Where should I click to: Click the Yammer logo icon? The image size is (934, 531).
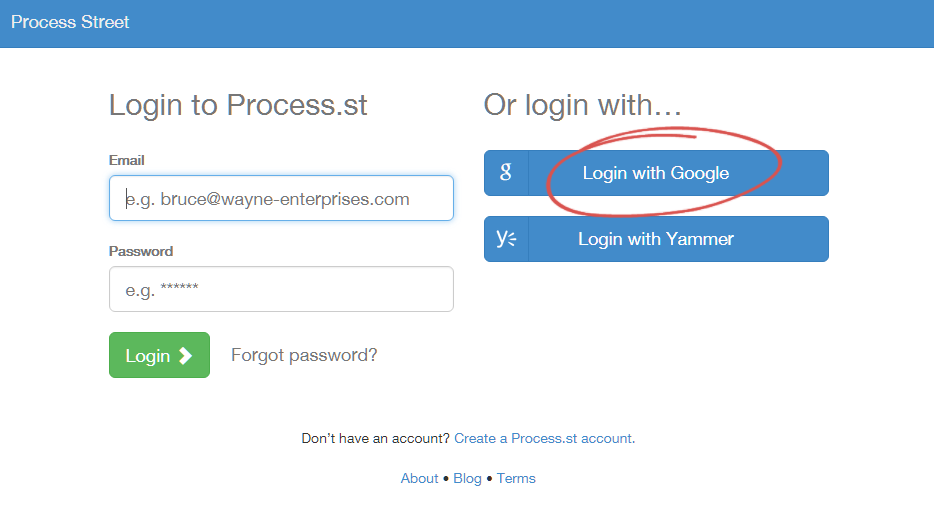pyautogui.click(x=506, y=239)
